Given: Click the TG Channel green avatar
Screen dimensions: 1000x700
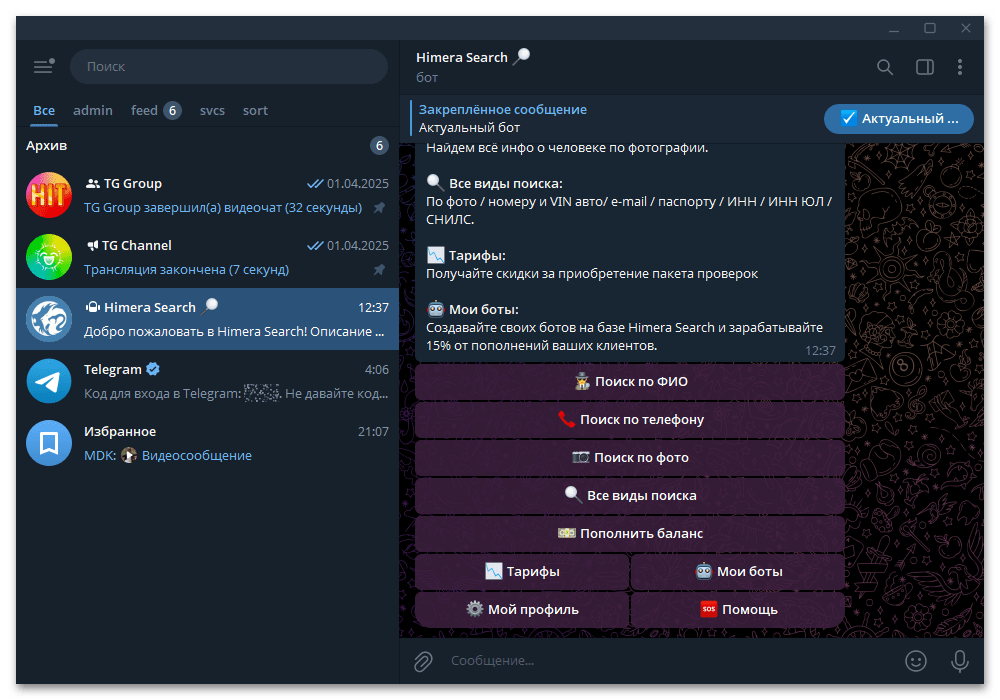Looking at the screenshot, I should pyautogui.click(x=49, y=257).
